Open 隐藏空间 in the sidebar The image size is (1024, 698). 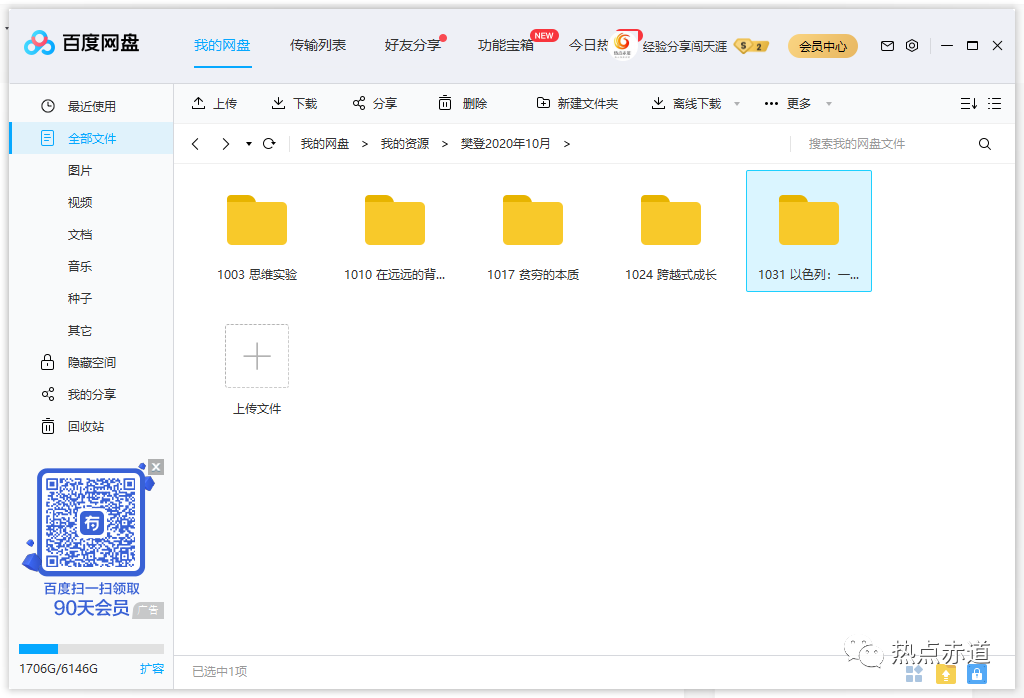(91, 362)
